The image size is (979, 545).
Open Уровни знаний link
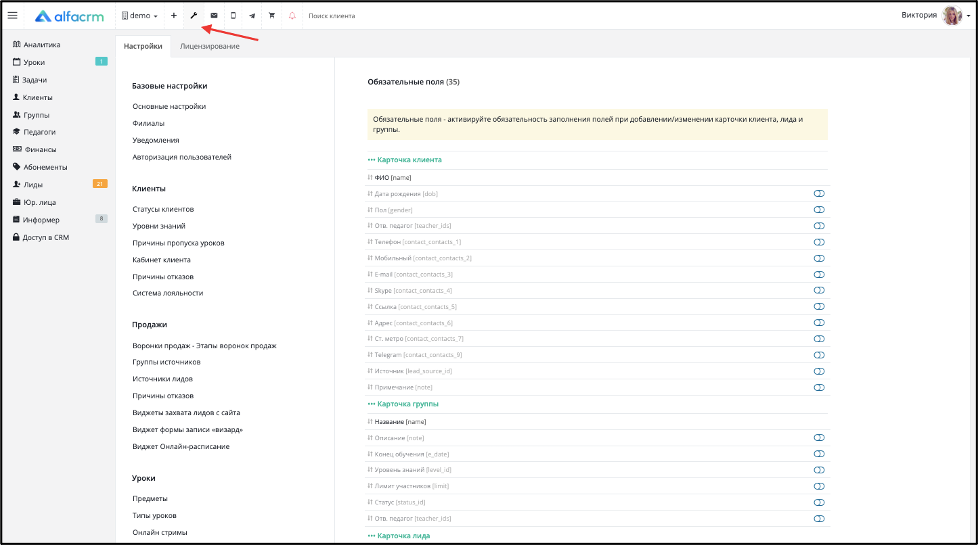click(x=159, y=226)
